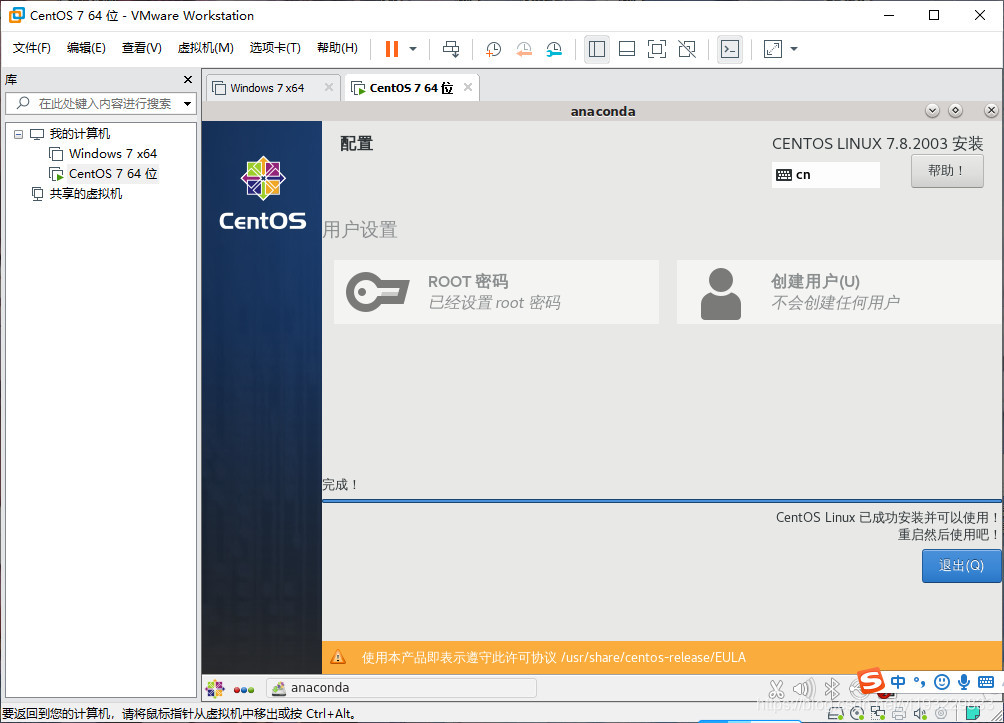Image resolution: width=1004 pixels, height=723 pixels.
Task: Click the installer progress bar
Action: [661, 501]
